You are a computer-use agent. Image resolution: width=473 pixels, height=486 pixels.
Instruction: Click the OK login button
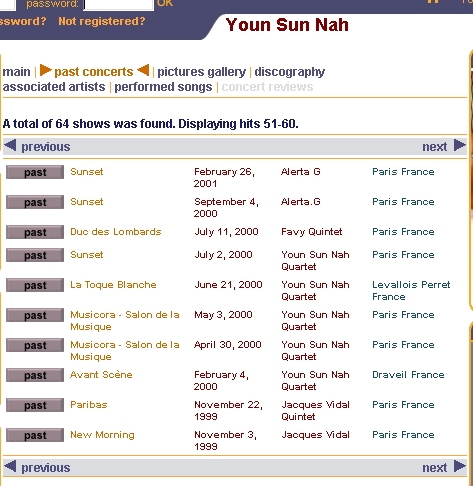coord(165,4)
